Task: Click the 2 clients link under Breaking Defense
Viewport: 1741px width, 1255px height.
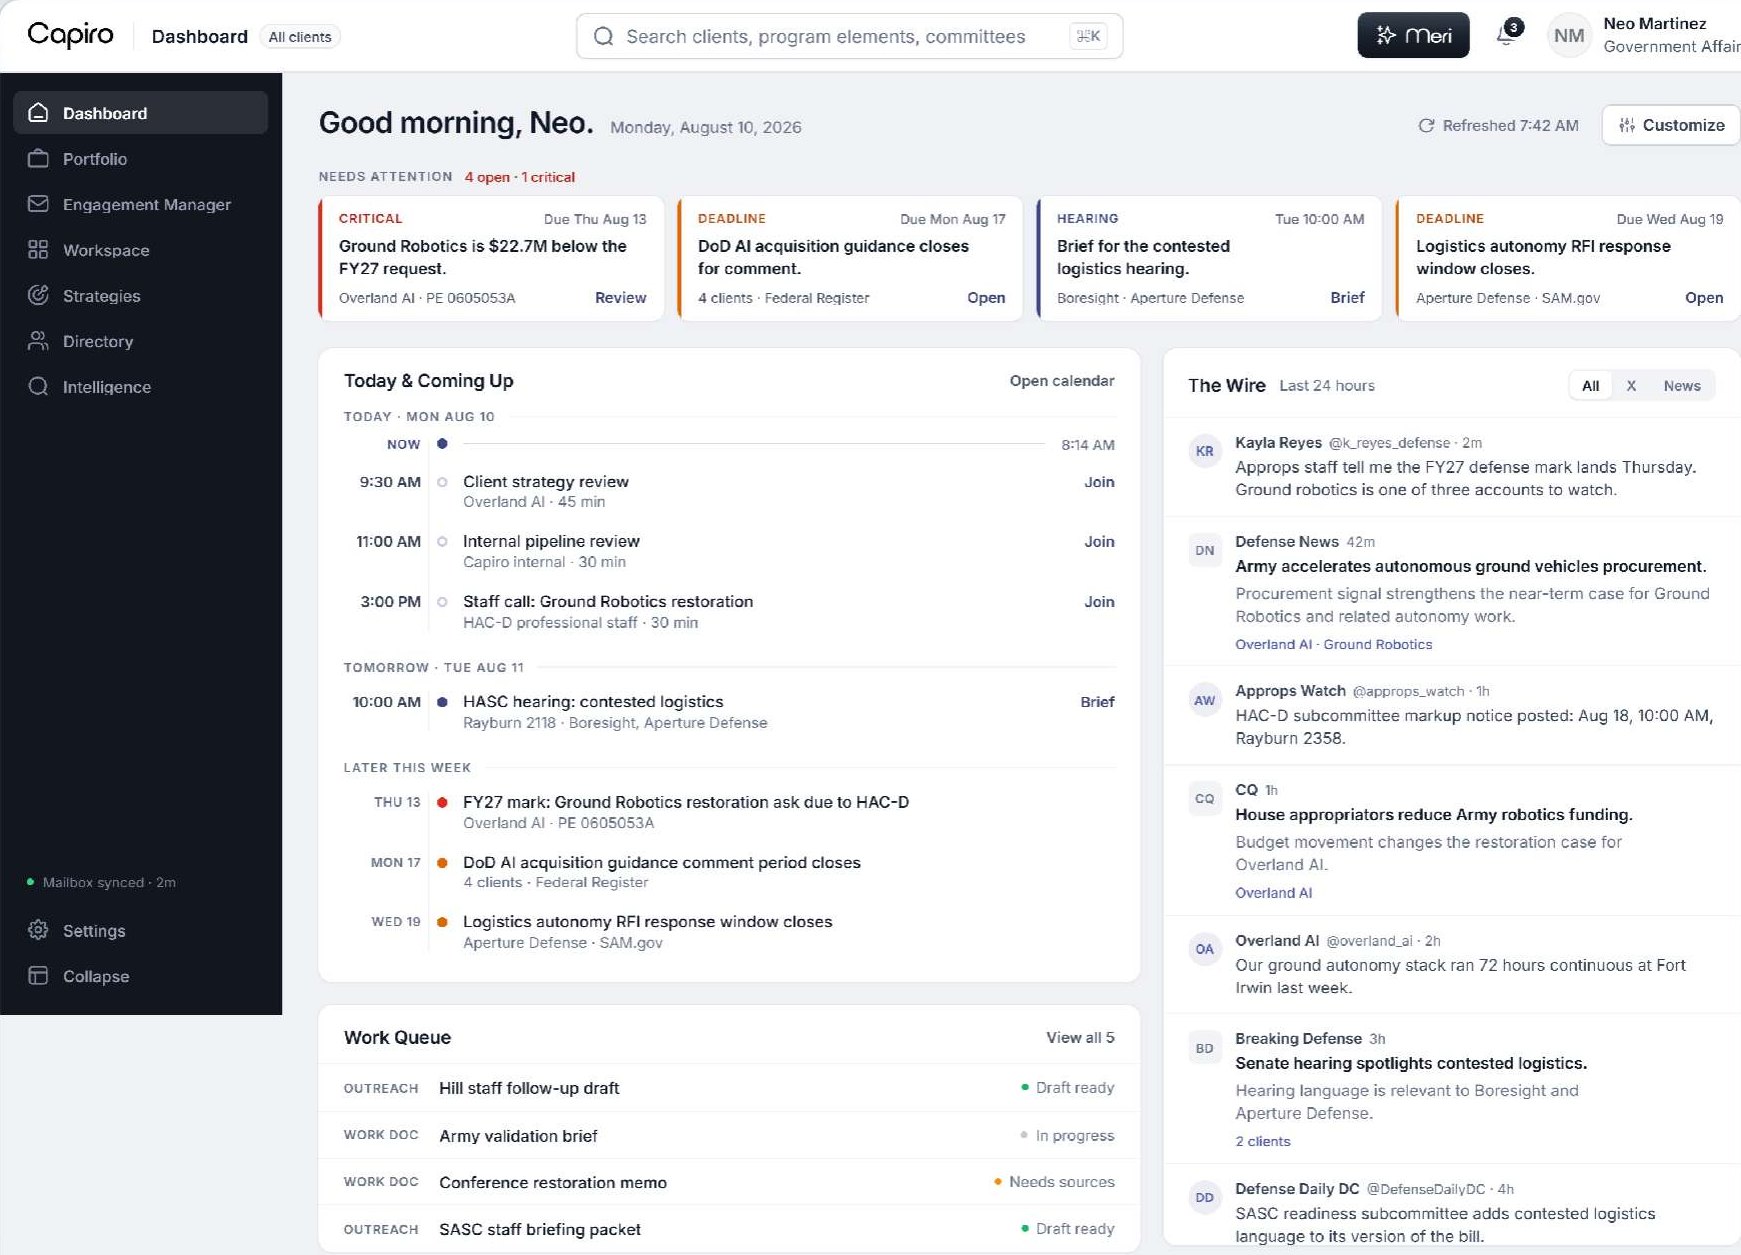Action: point(1262,1142)
